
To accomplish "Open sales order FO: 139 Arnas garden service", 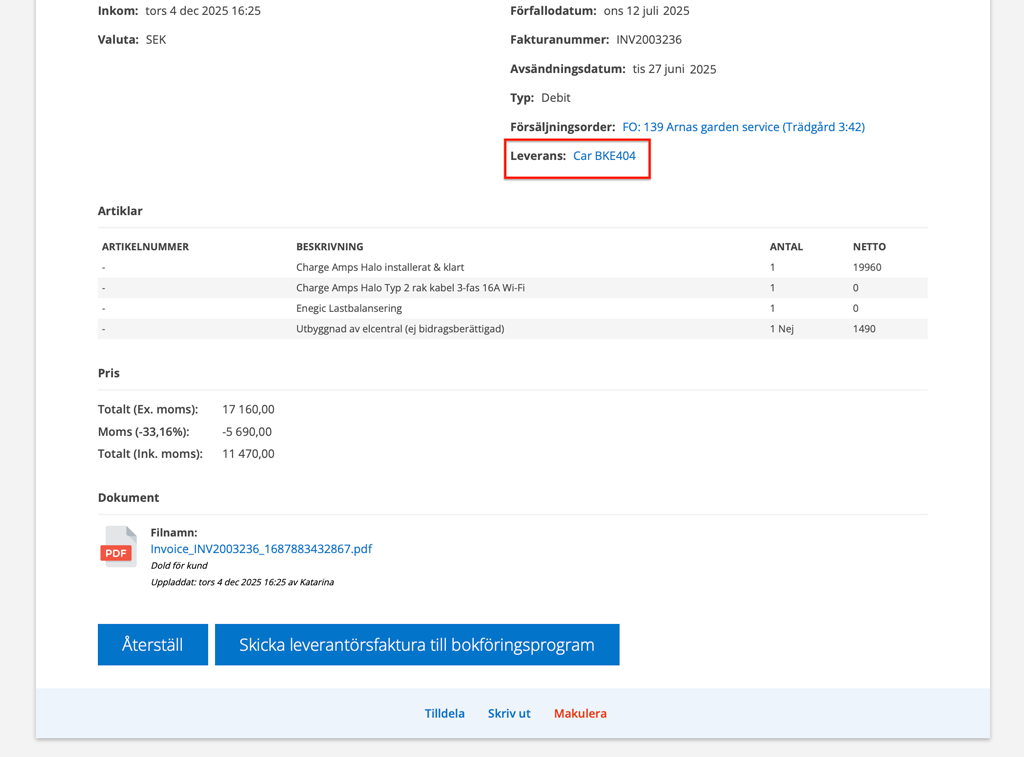I will point(743,127).
